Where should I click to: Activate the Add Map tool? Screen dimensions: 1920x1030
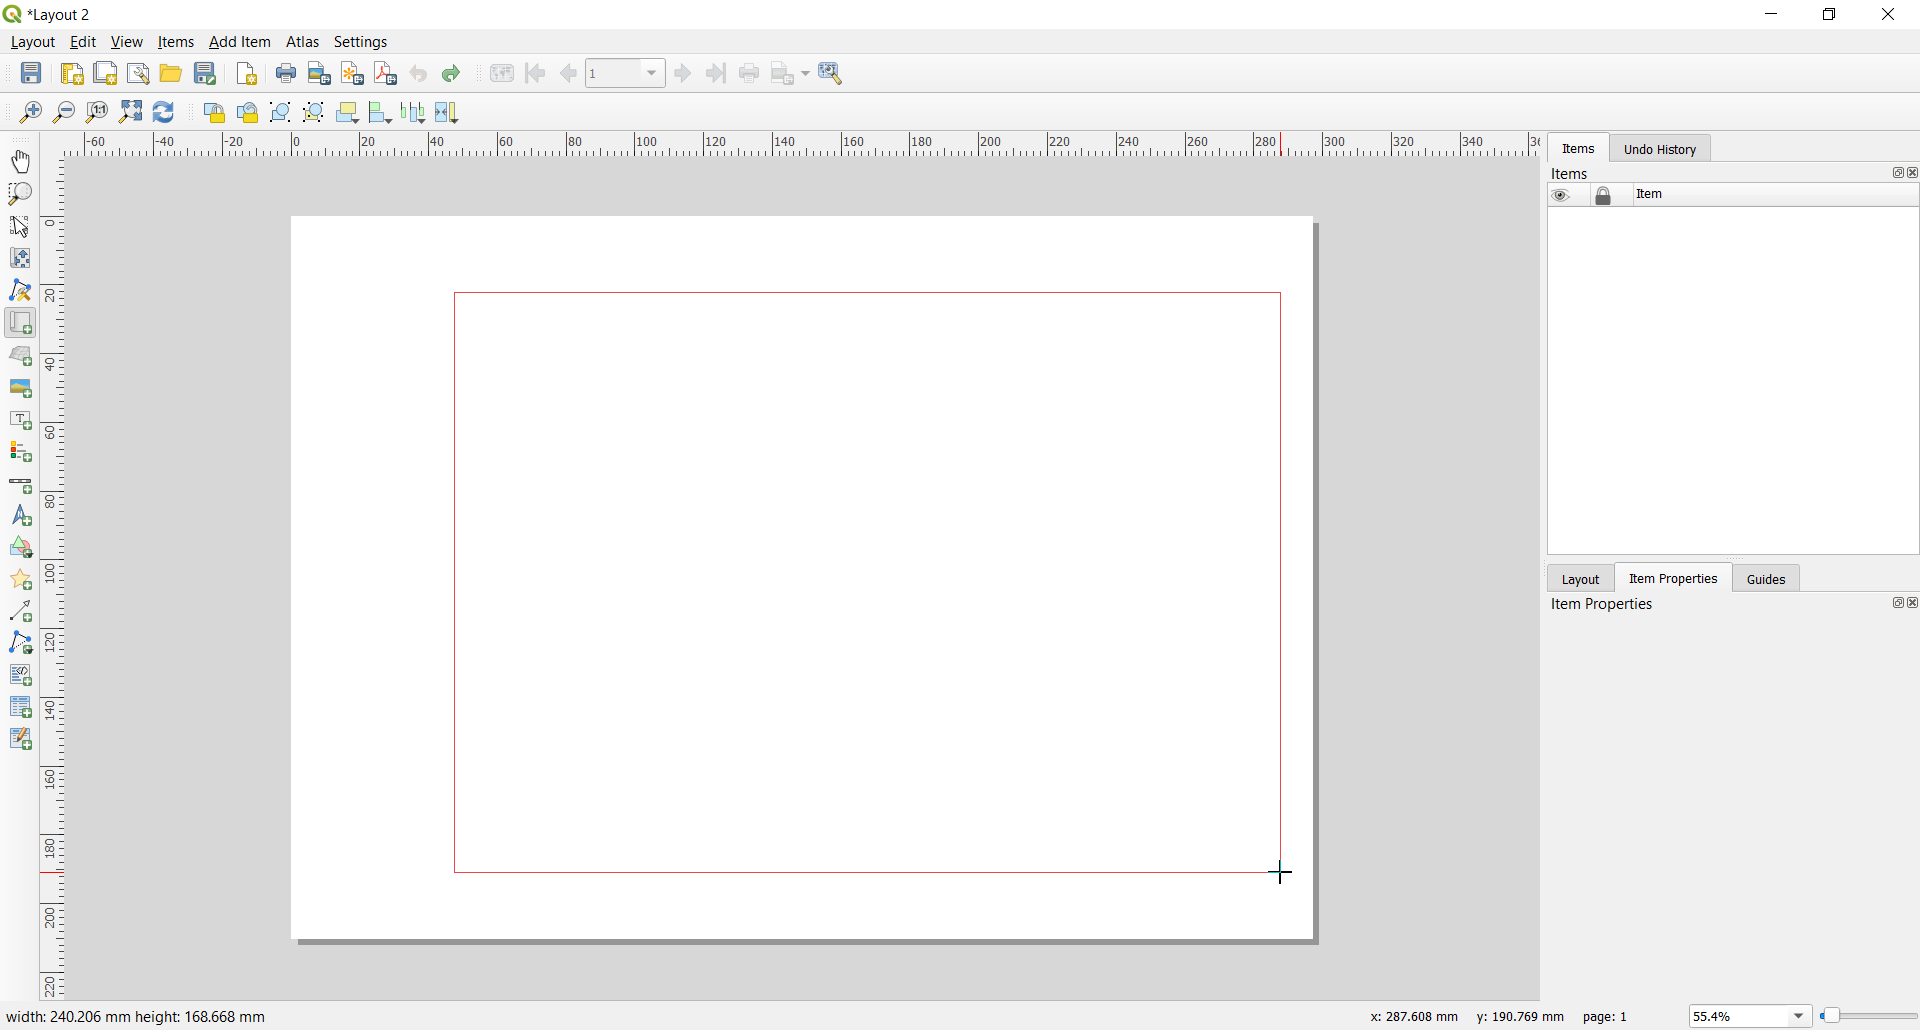(20, 323)
